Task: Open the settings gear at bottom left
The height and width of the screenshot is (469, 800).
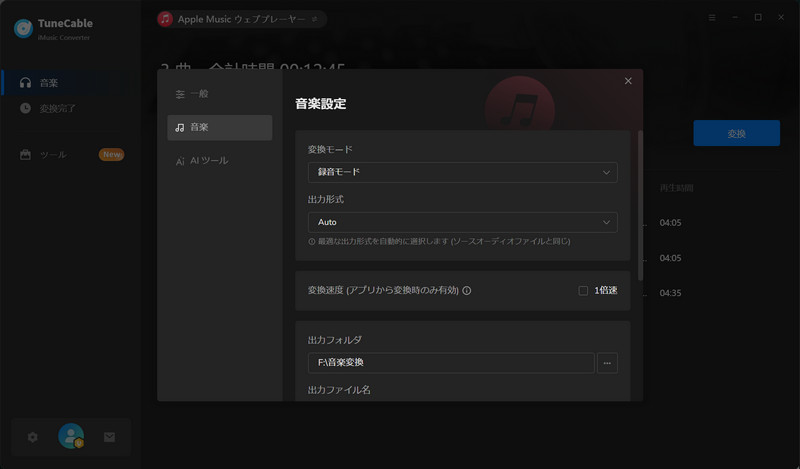Action: pos(33,437)
